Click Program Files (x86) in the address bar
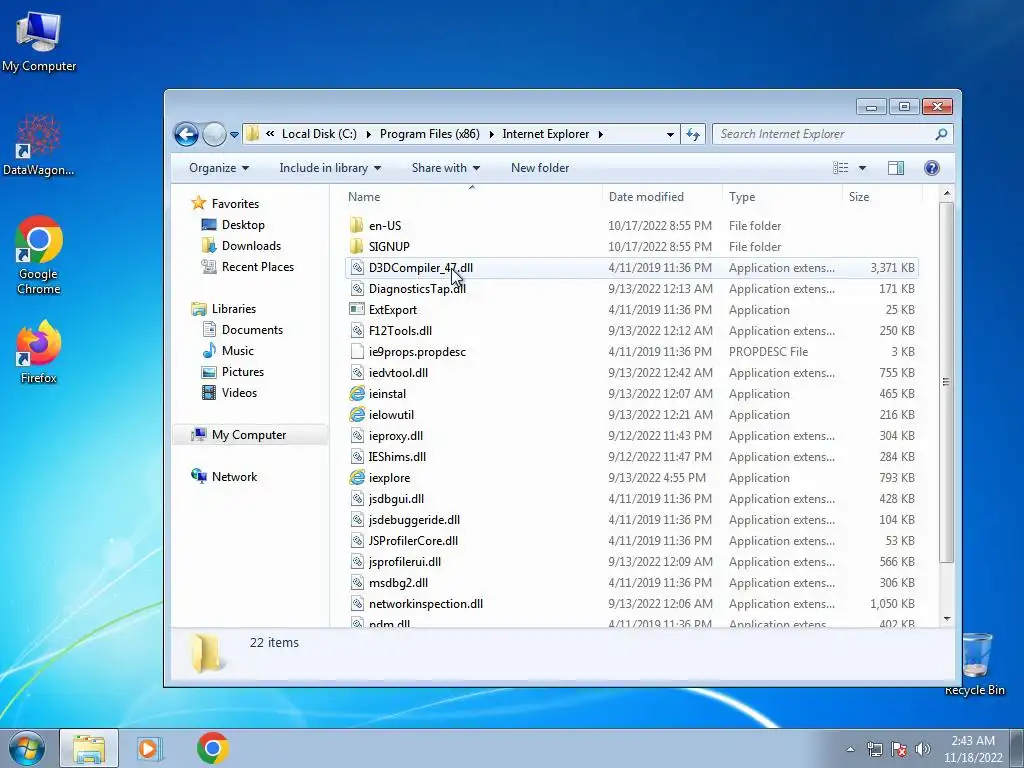 430,134
